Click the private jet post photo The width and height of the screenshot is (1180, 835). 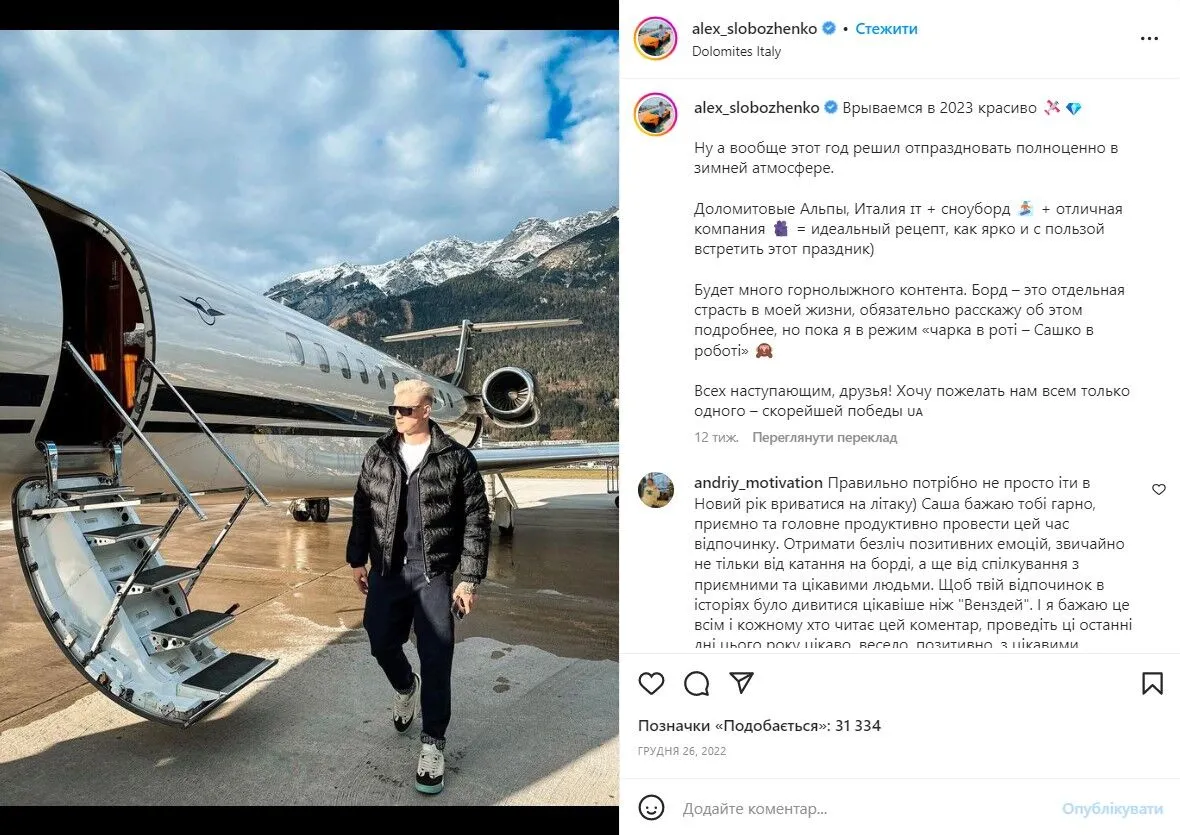(x=309, y=417)
